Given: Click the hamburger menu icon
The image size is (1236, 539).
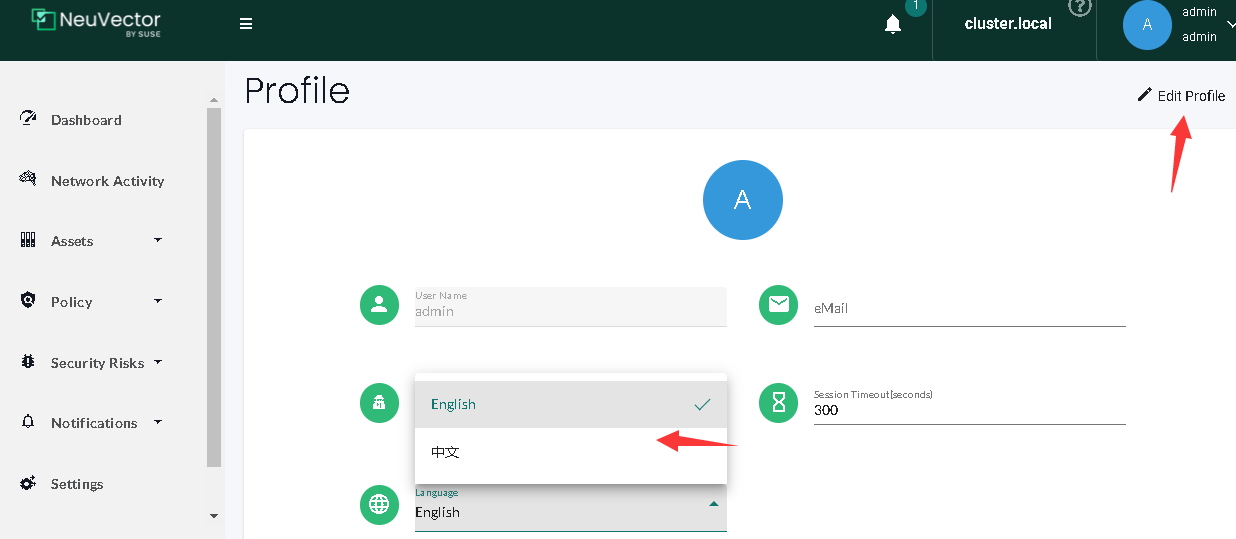Looking at the screenshot, I should [x=246, y=24].
